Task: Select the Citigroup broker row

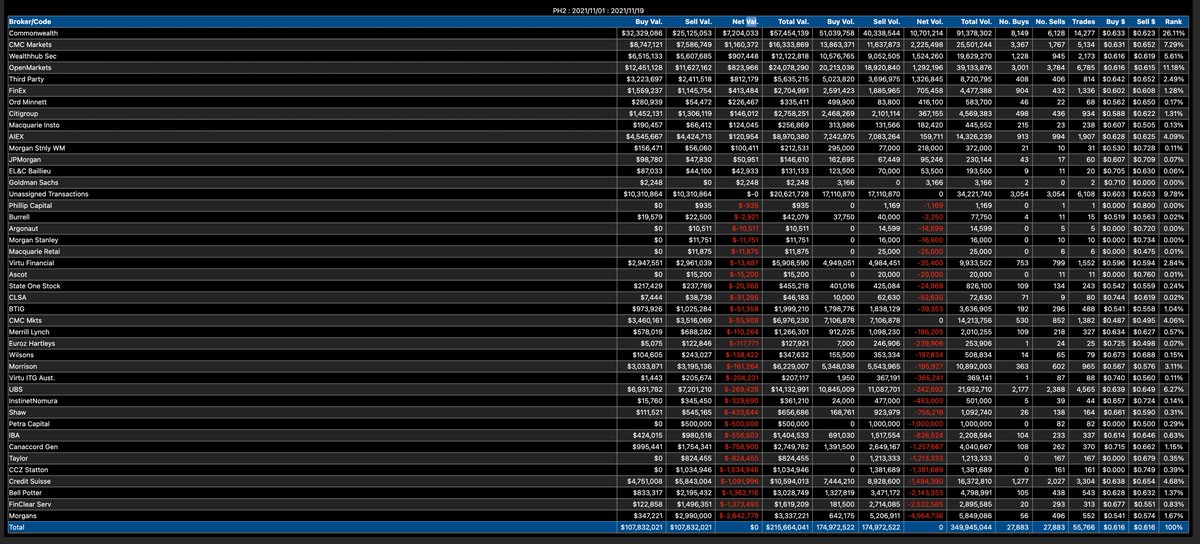Action: [x=600, y=116]
